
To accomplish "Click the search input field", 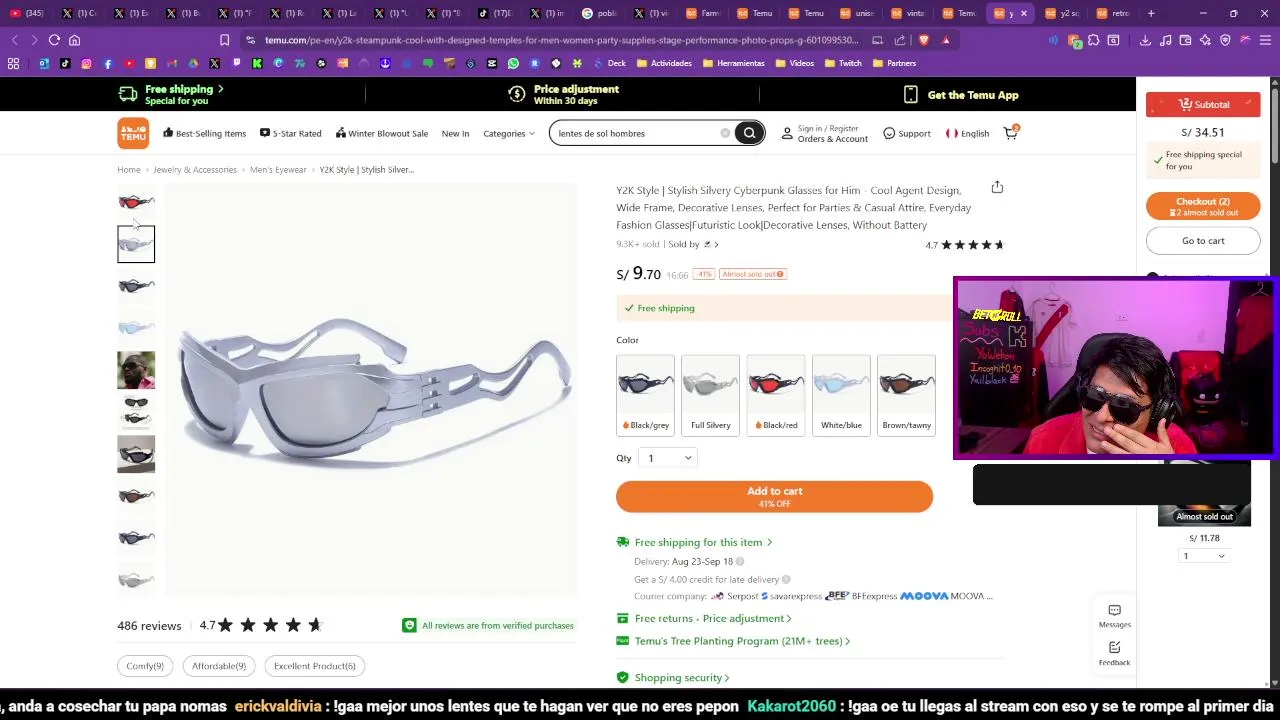I will 635,133.
